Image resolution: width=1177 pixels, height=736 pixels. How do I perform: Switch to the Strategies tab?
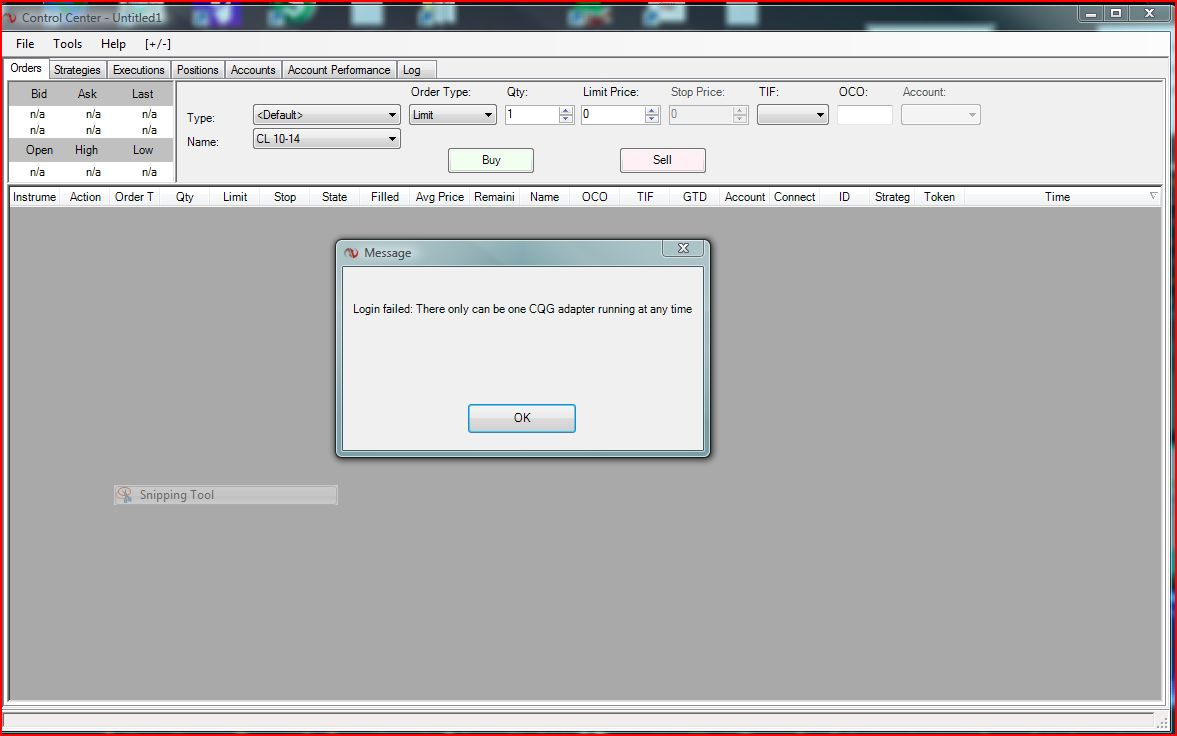(77, 70)
